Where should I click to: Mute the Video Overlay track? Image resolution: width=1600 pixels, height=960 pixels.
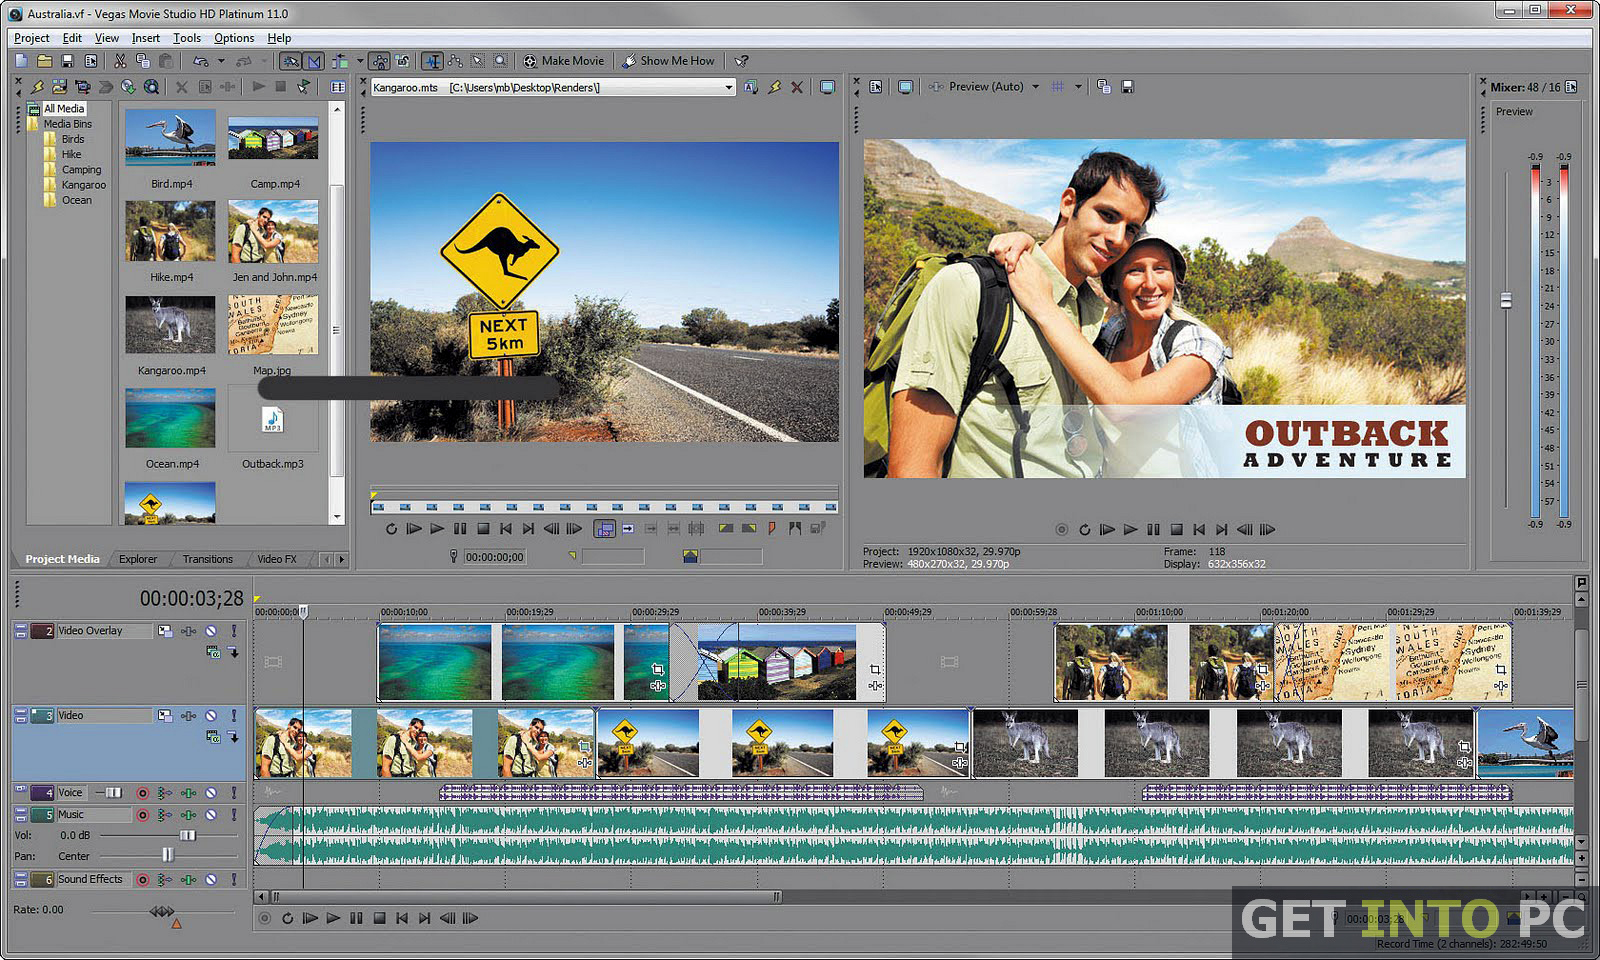pos(211,631)
